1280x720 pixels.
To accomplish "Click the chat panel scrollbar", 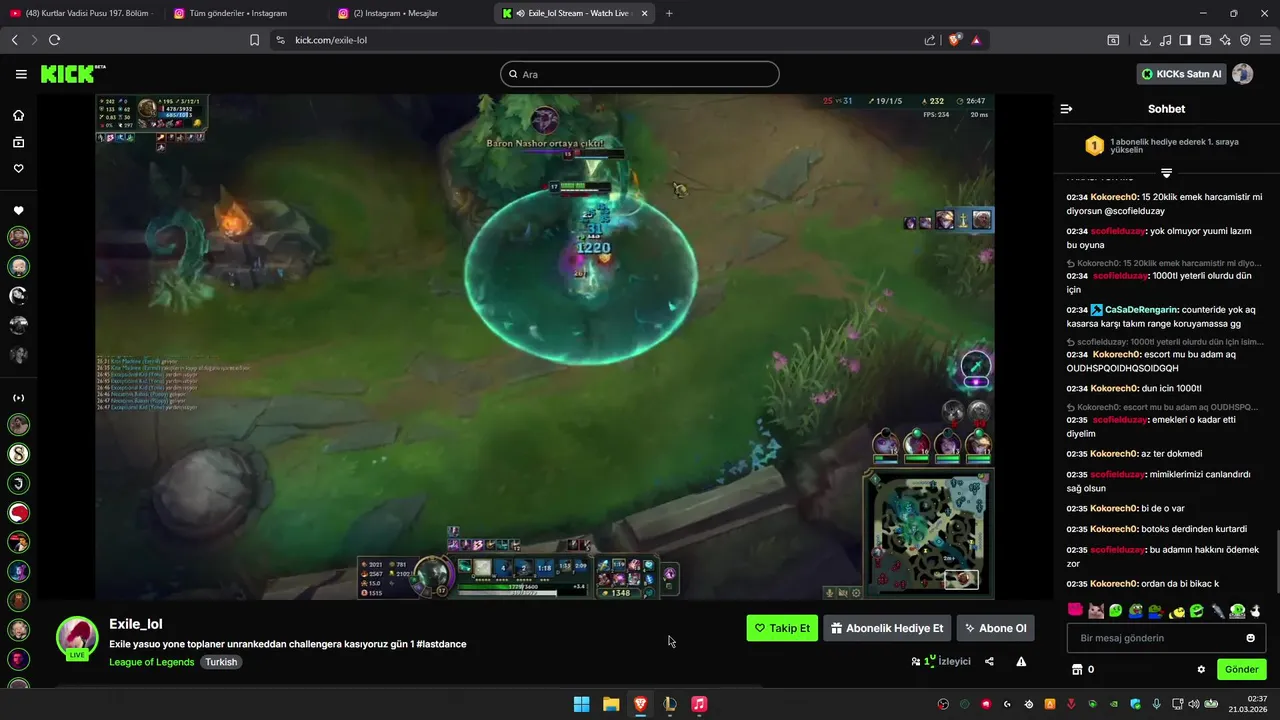I will (1277, 560).
